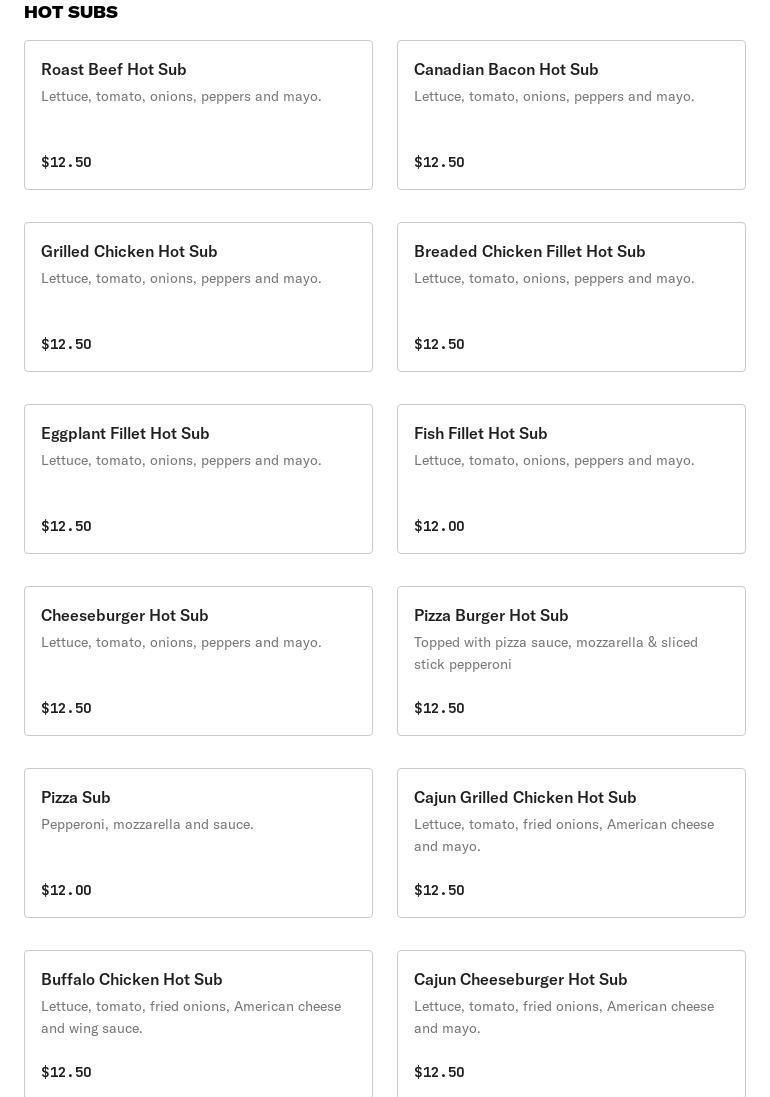This screenshot has width=770, height=1097.
Task: Choose the Grilled Chicken Hot Sub
Action: click(x=198, y=297)
